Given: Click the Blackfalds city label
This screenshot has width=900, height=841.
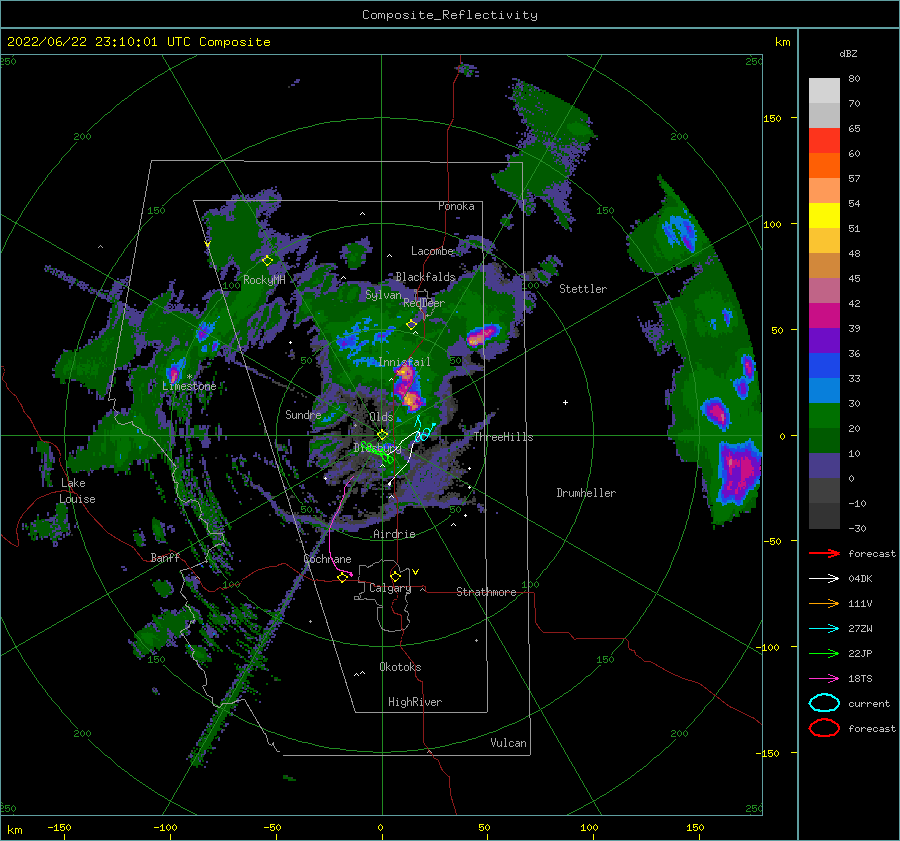Looking at the screenshot, I should (x=425, y=277).
